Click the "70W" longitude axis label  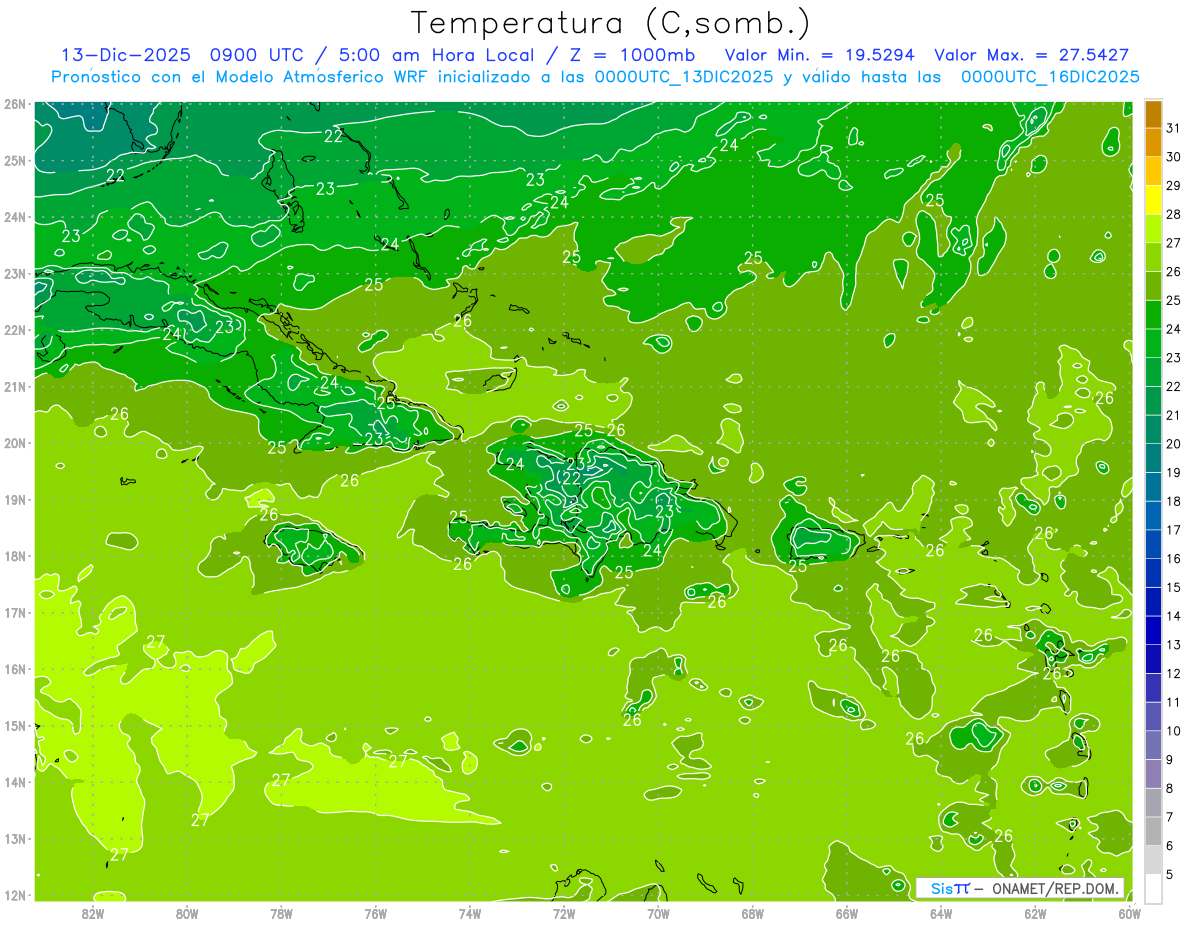[x=658, y=913]
